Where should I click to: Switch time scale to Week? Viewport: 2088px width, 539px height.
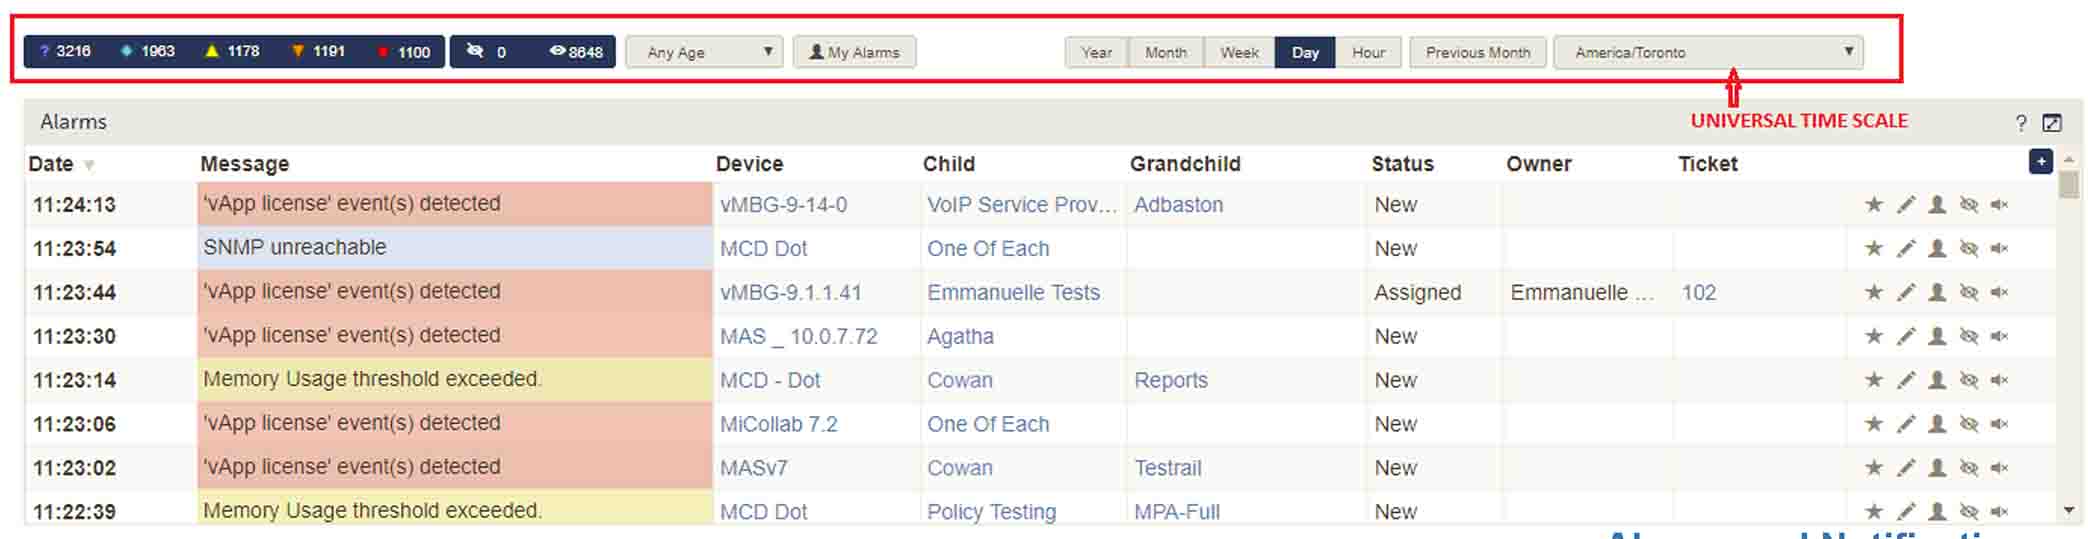pyautogui.click(x=1239, y=52)
